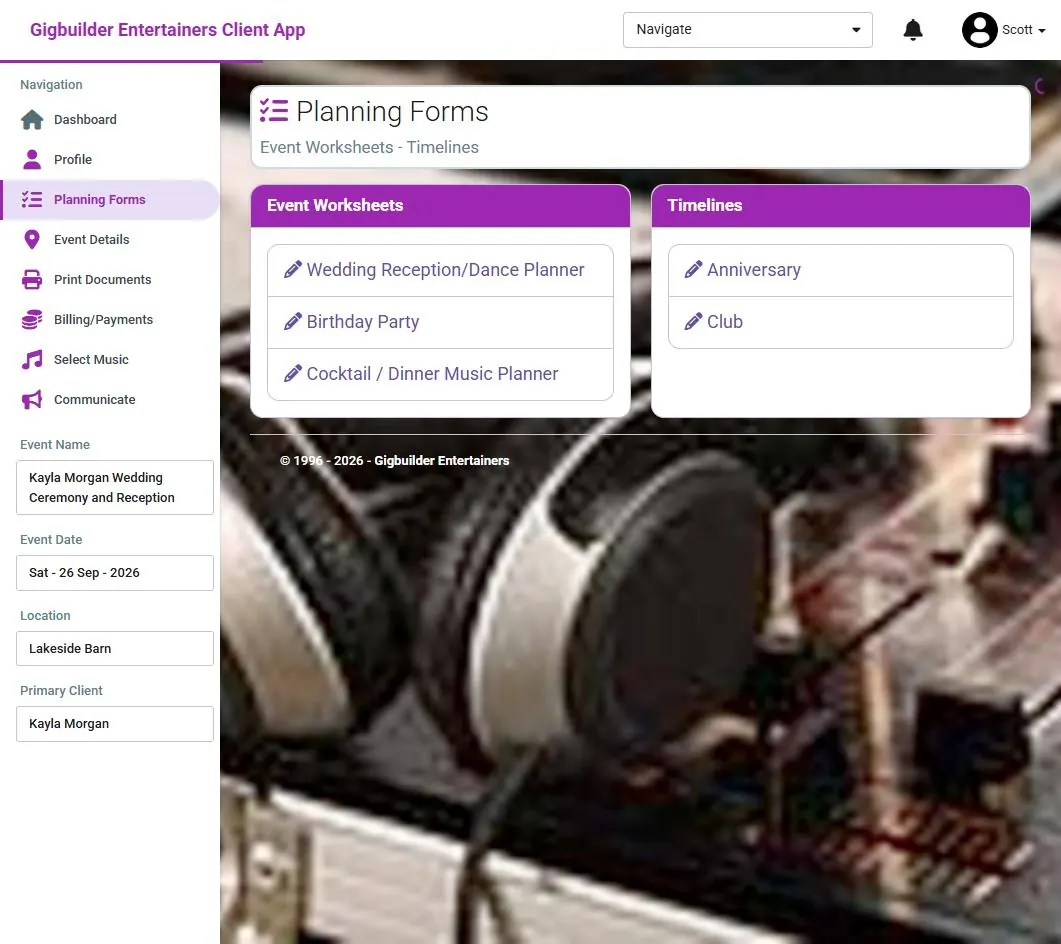
Task: Open notifications bell icon
Action: pos(913,30)
